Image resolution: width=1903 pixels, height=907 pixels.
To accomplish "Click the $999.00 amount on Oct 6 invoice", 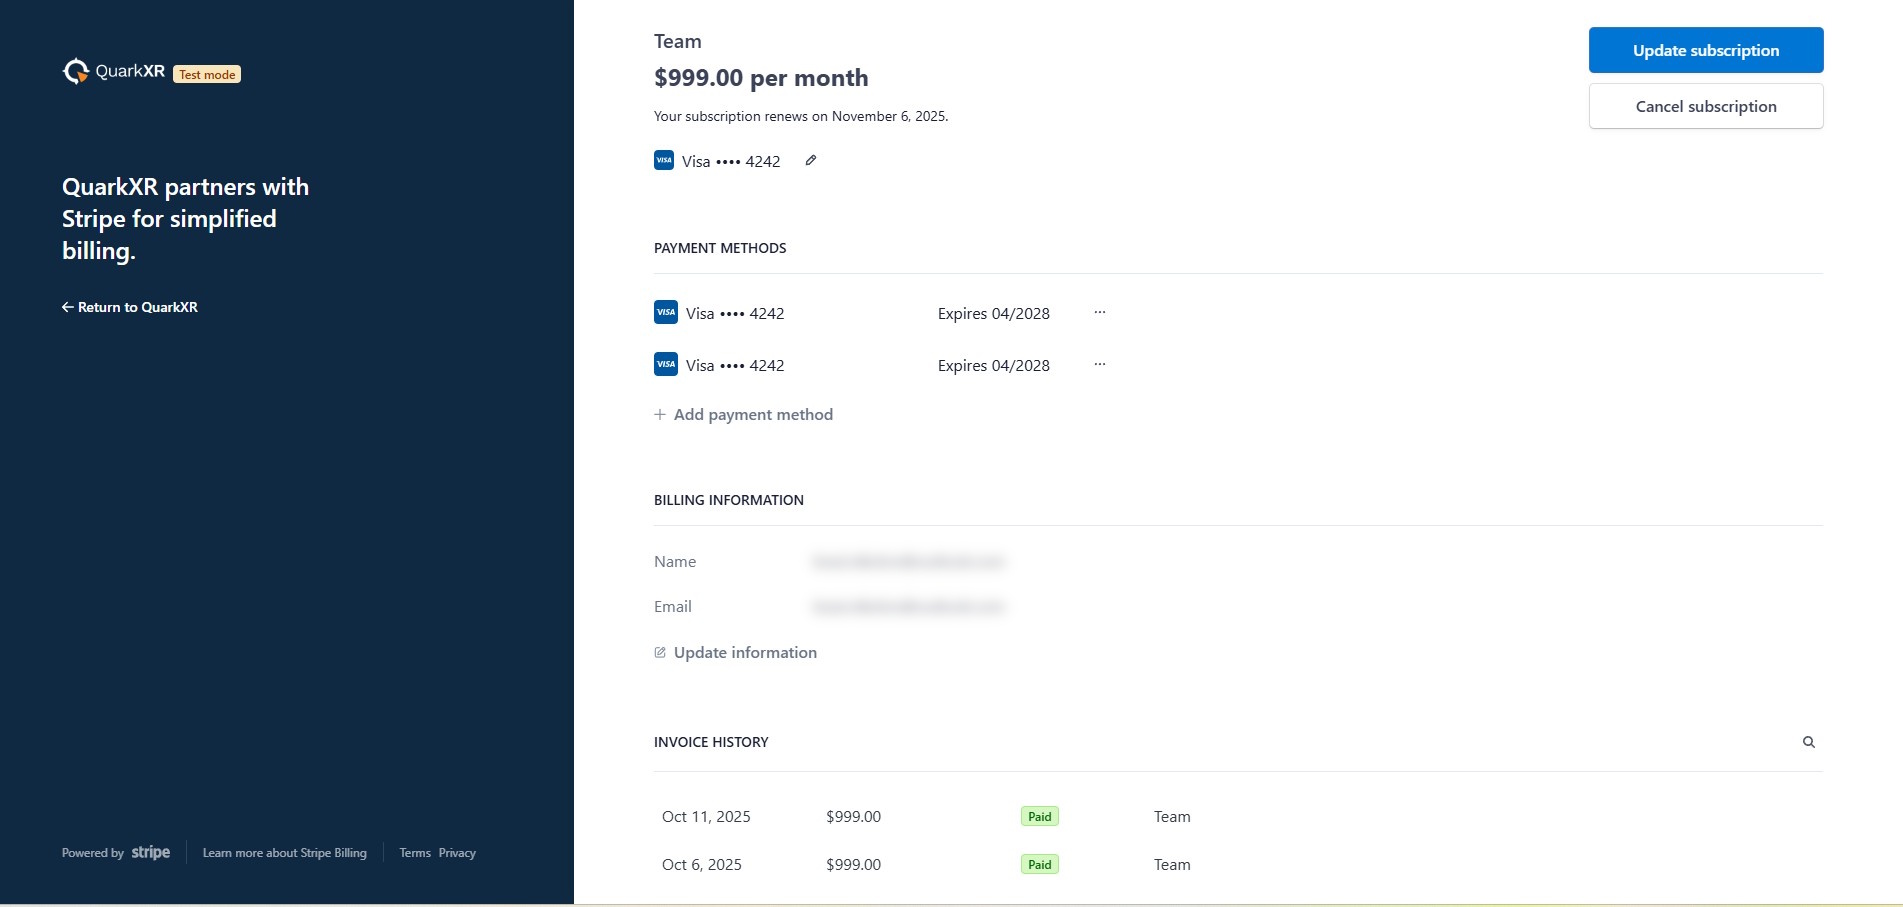I will (853, 864).
